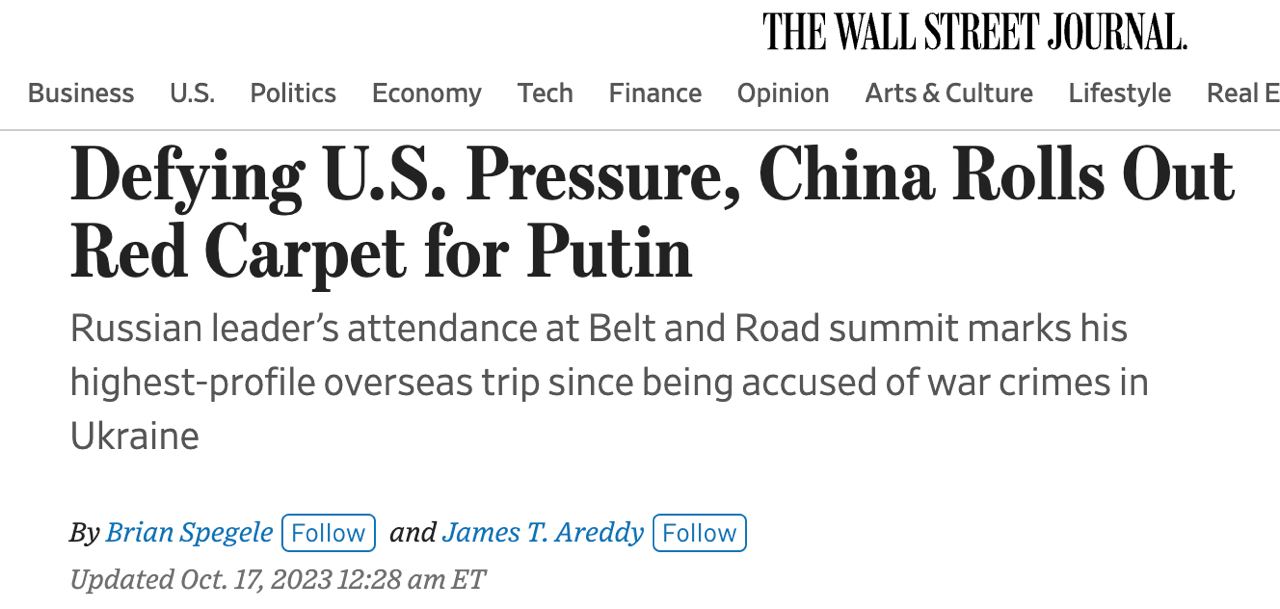Screen dimensions: 1280x609
Task: Open the Arts & Culture section
Action: [x=949, y=93]
